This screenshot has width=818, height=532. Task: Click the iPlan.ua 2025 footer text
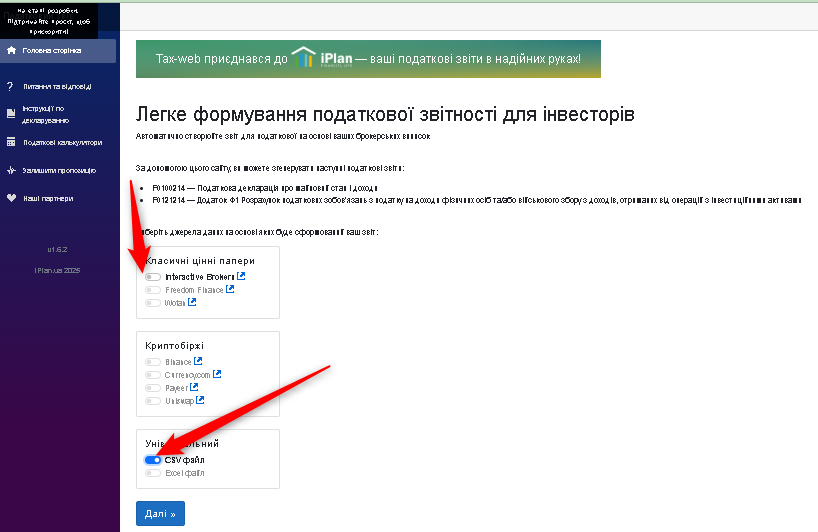tap(57, 270)
